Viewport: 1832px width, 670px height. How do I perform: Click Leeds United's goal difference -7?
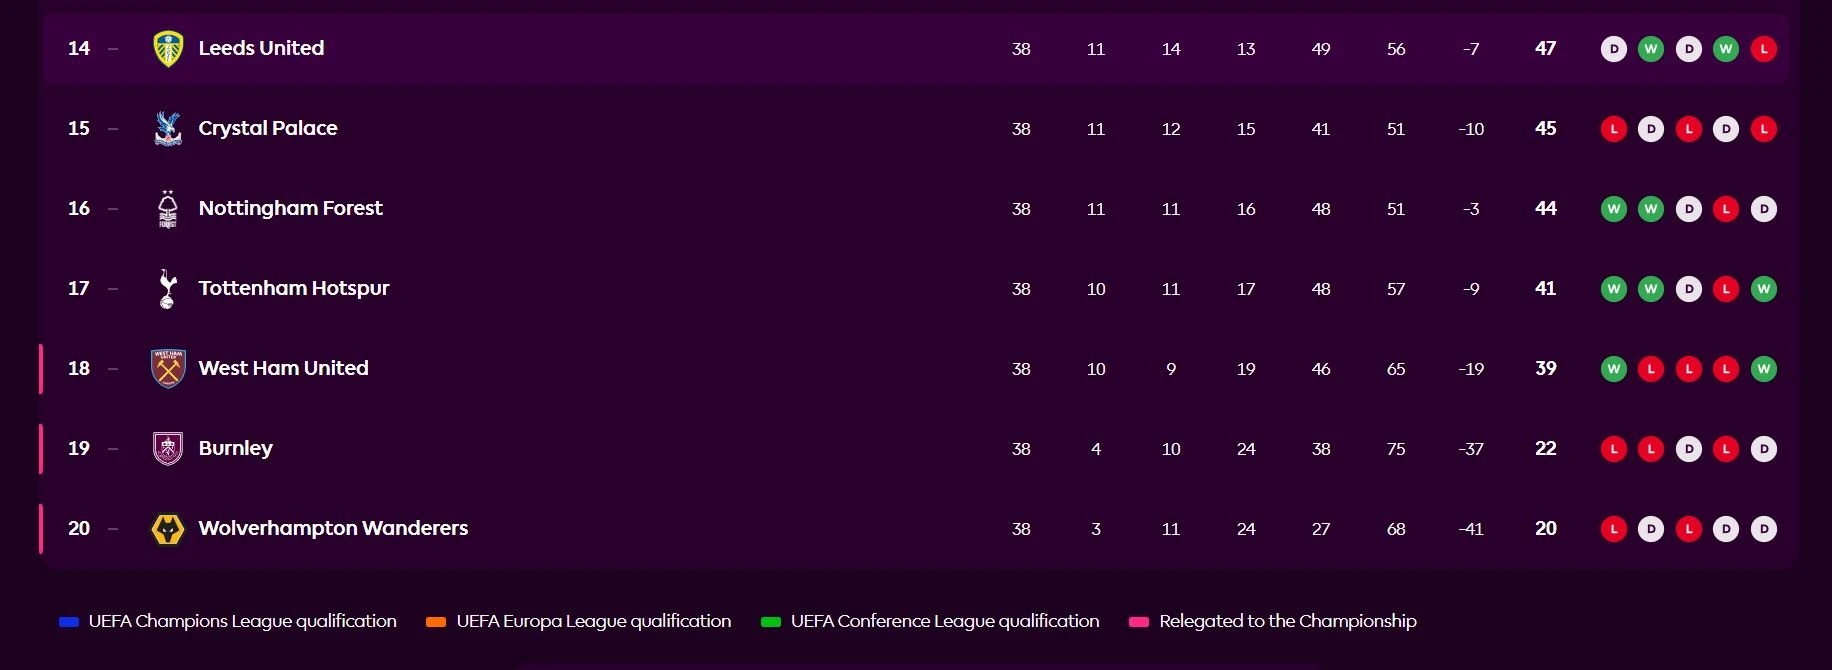pyautogui.click(x=1471, y=49)
